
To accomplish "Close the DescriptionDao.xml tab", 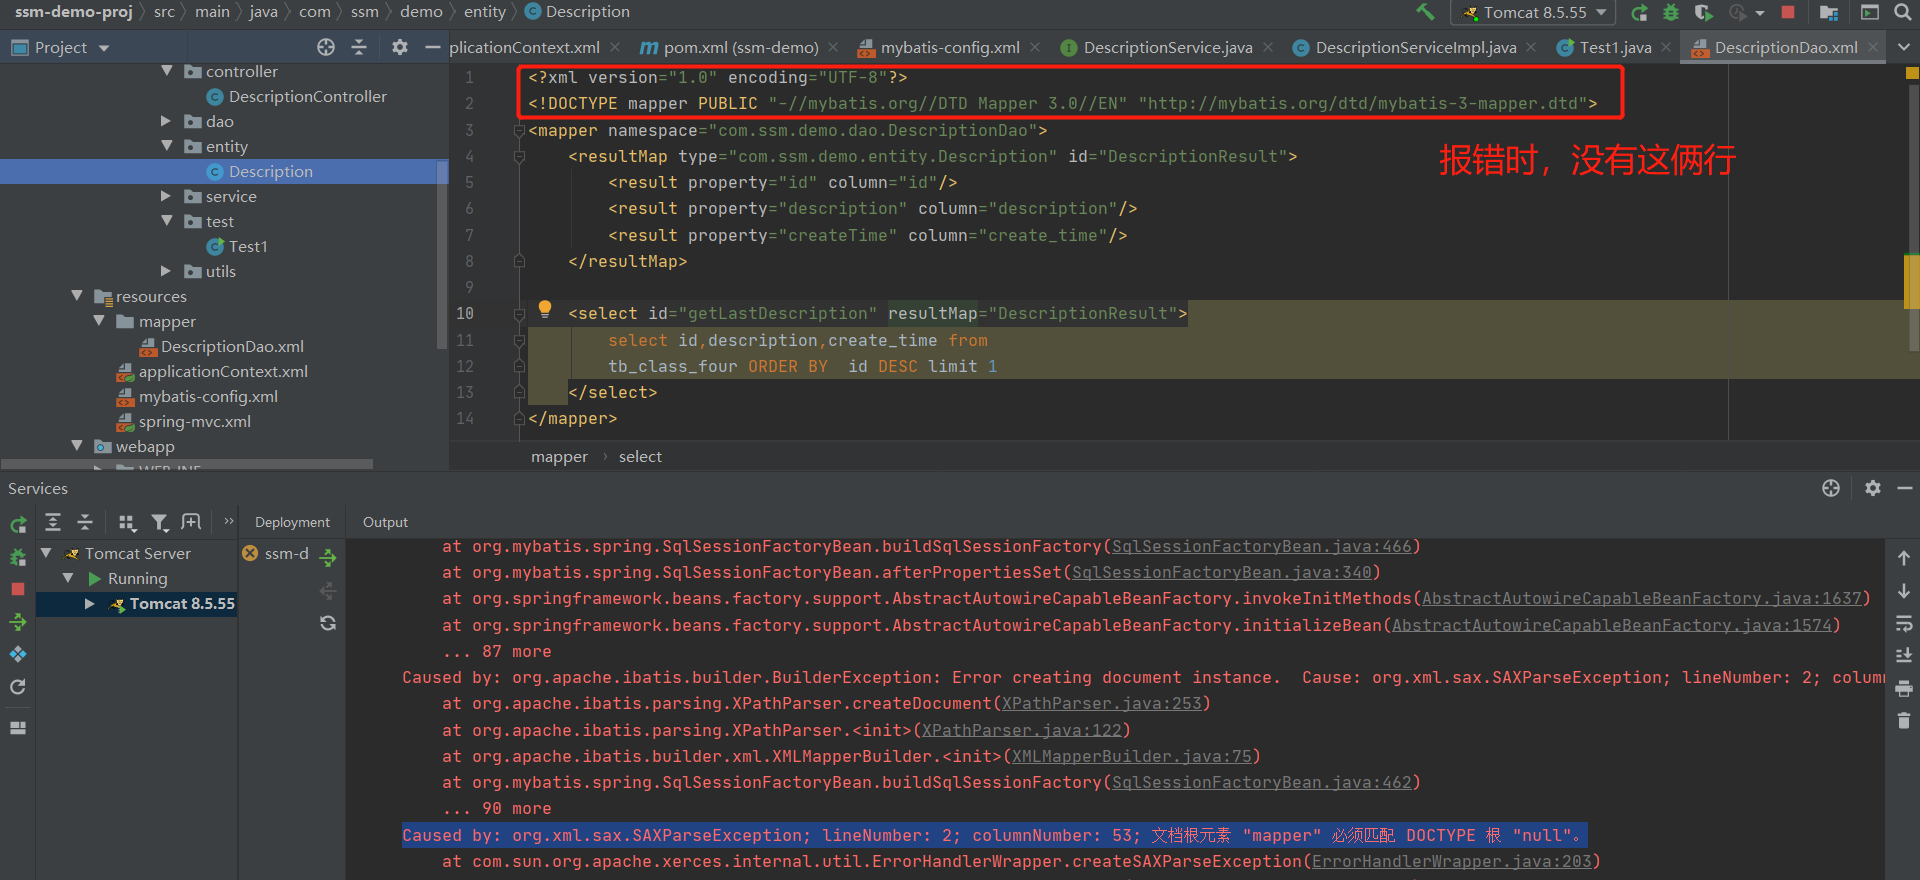I will pos(1873,47).
